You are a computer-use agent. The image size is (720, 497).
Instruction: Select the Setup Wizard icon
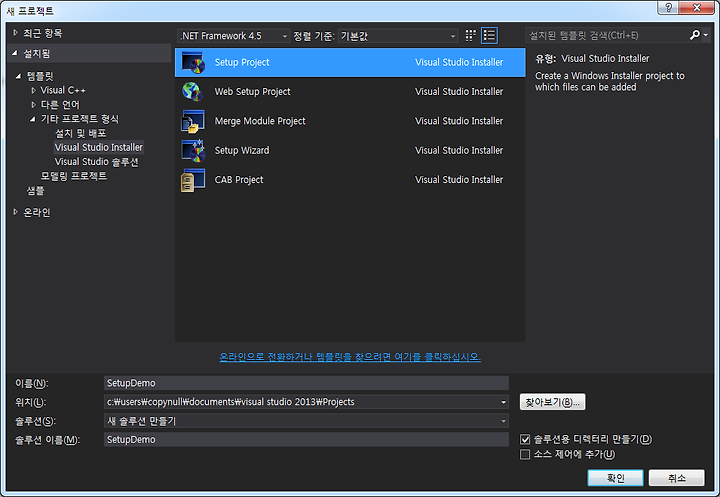(x=193, y=150)
